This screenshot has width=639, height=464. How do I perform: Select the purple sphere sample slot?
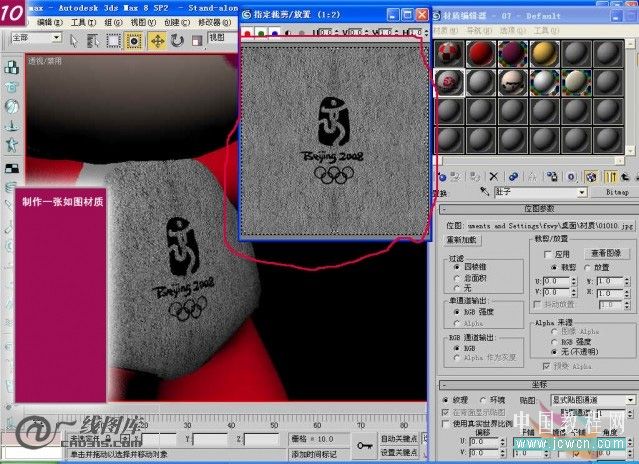[x=513, y=53]
